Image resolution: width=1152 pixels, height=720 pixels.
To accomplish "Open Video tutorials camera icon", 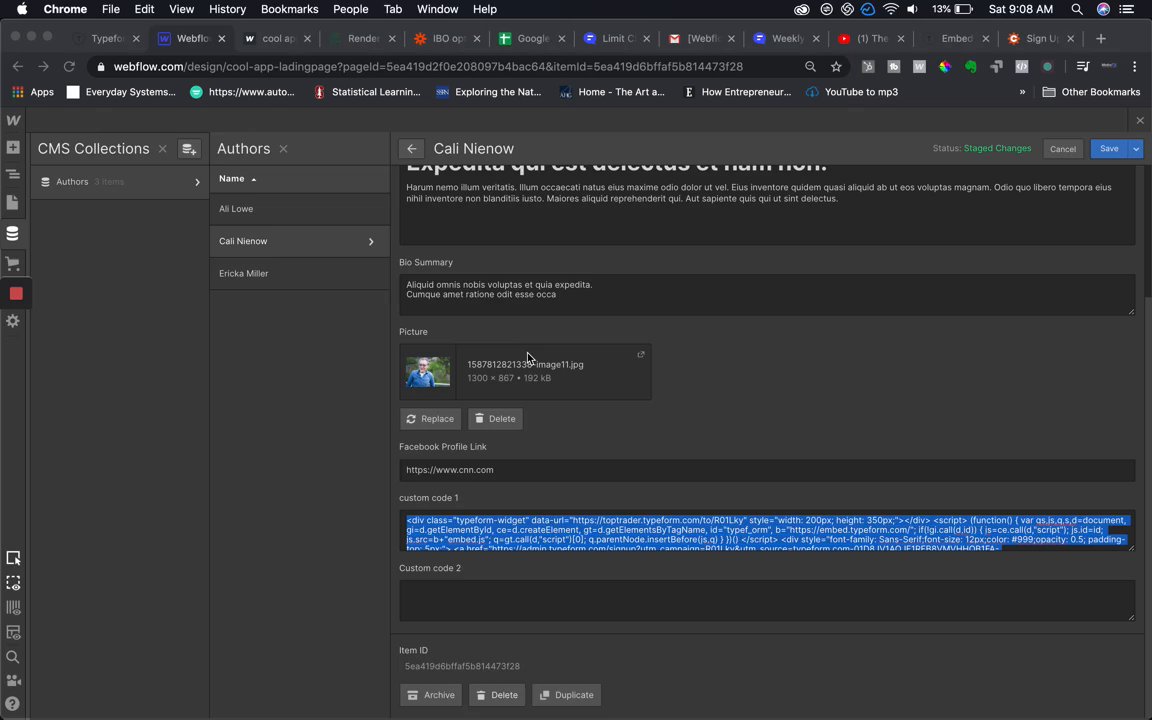I will 12,680.
